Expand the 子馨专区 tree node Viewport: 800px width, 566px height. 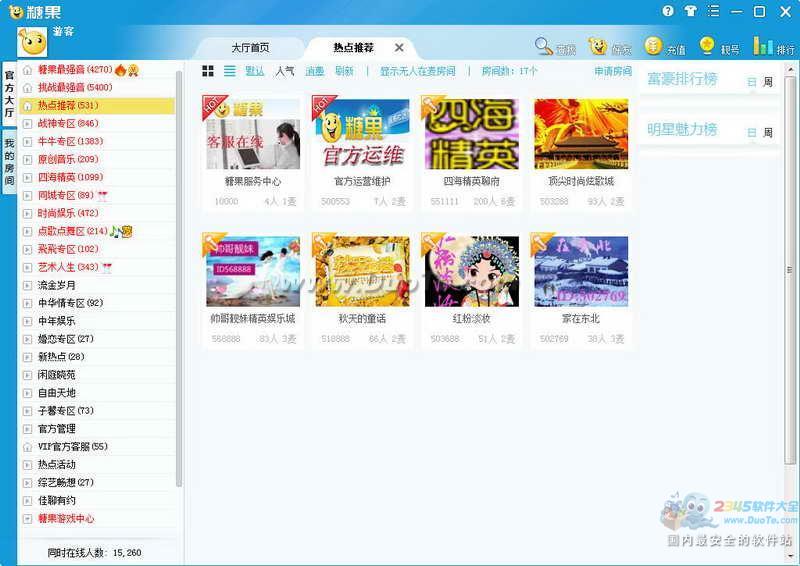pos(28,411)
